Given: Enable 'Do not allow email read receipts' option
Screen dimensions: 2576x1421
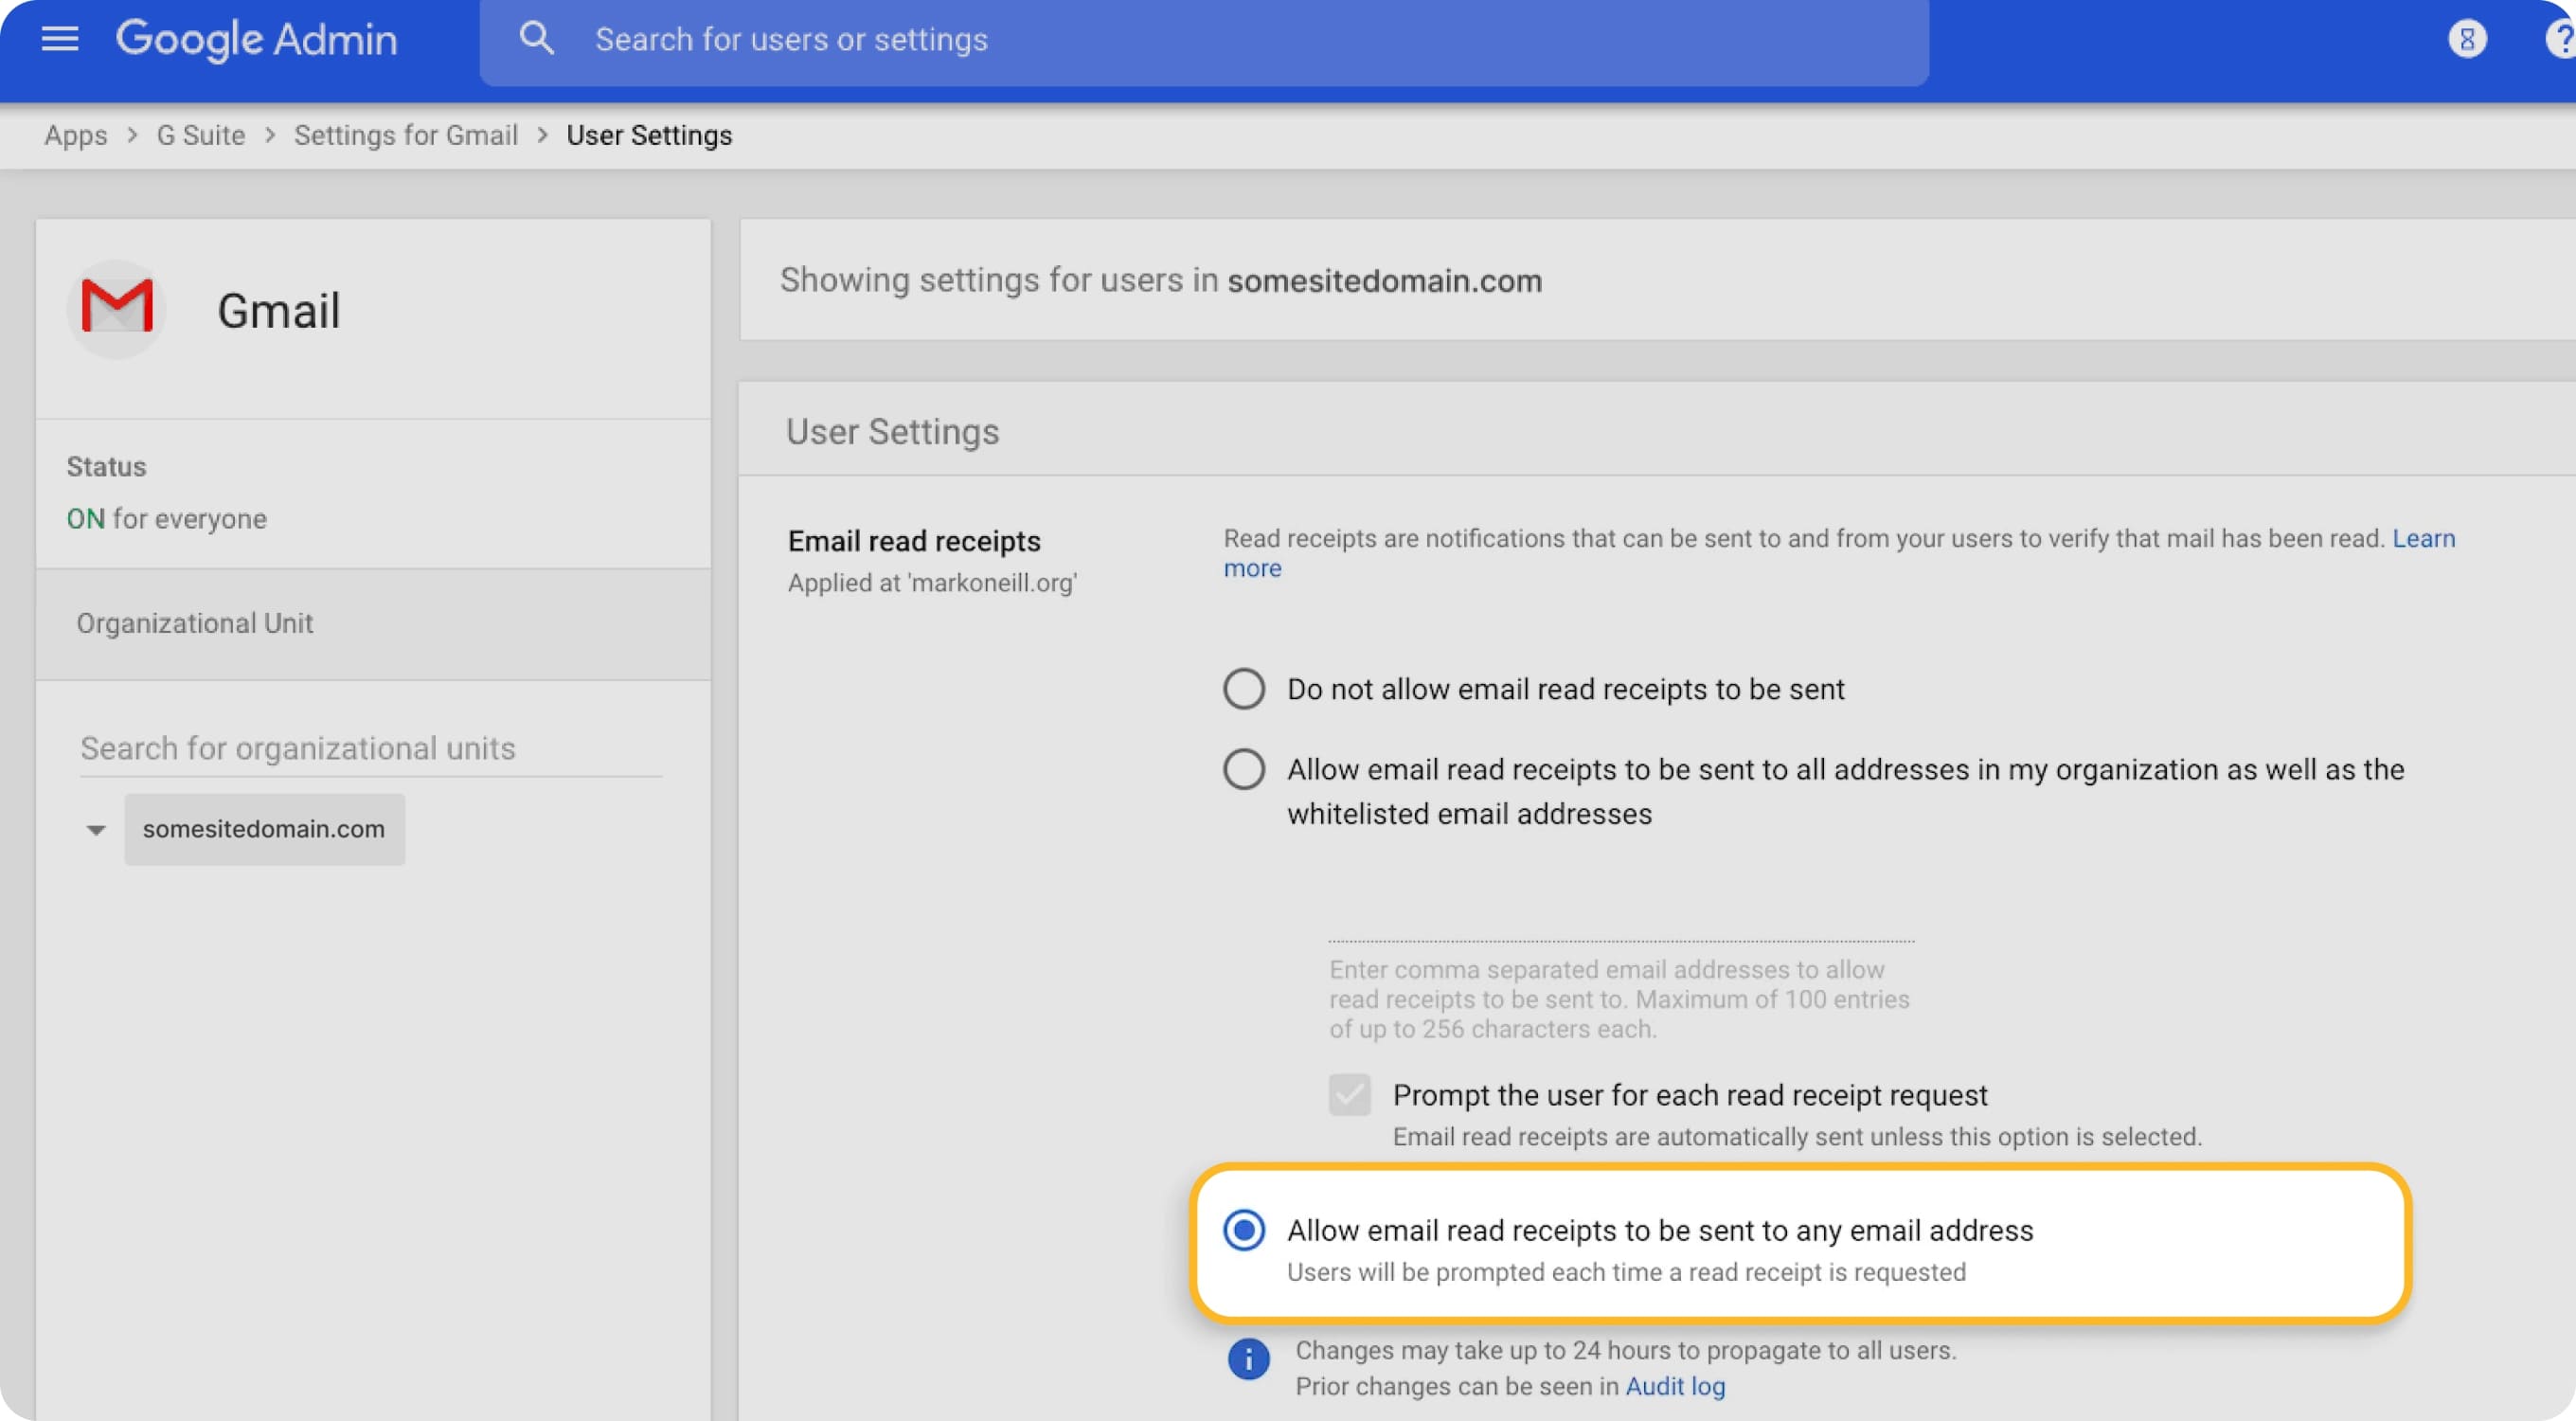Looking at the screenshot, I should coord(1243,688).
